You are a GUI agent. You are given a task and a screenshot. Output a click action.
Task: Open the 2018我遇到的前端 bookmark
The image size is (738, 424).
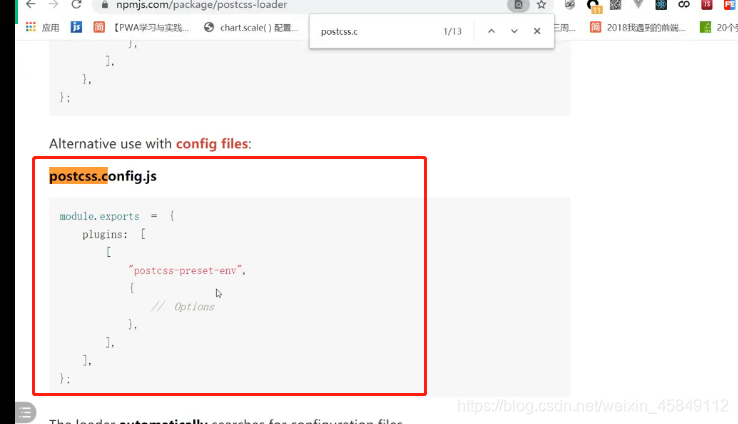click(638, 28)
